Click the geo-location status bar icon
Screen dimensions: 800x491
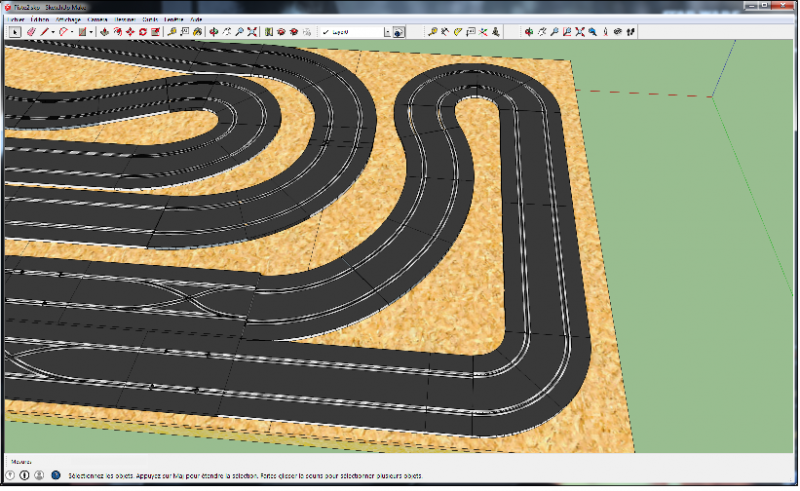coord(12,475)
